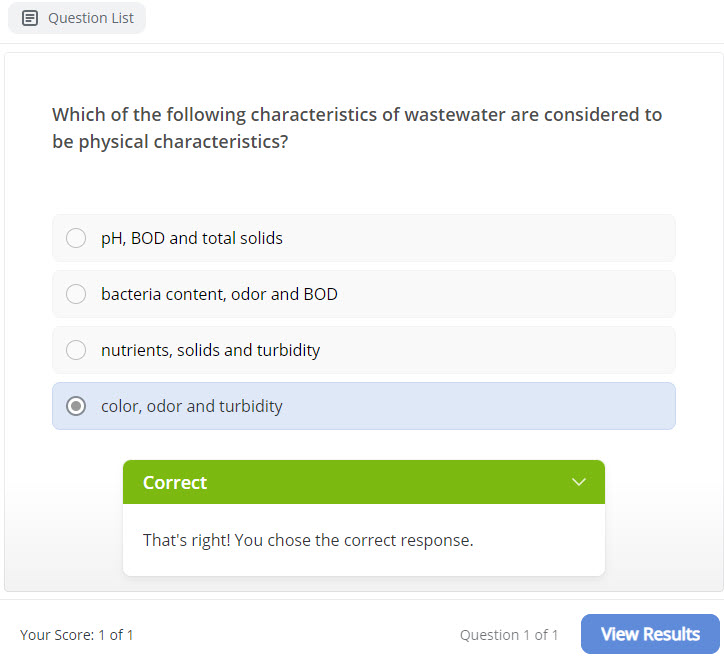Viewport: 724px width, 657px height.
Task: Click the Question List icon
Action: tap(30, 18)
